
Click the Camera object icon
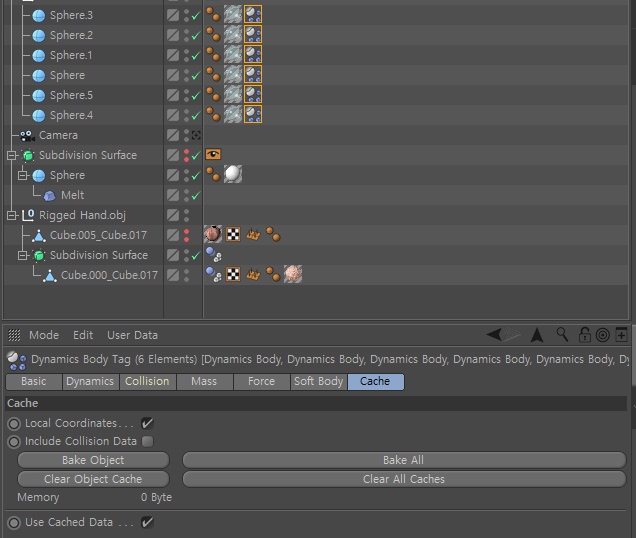pos(27,136)
